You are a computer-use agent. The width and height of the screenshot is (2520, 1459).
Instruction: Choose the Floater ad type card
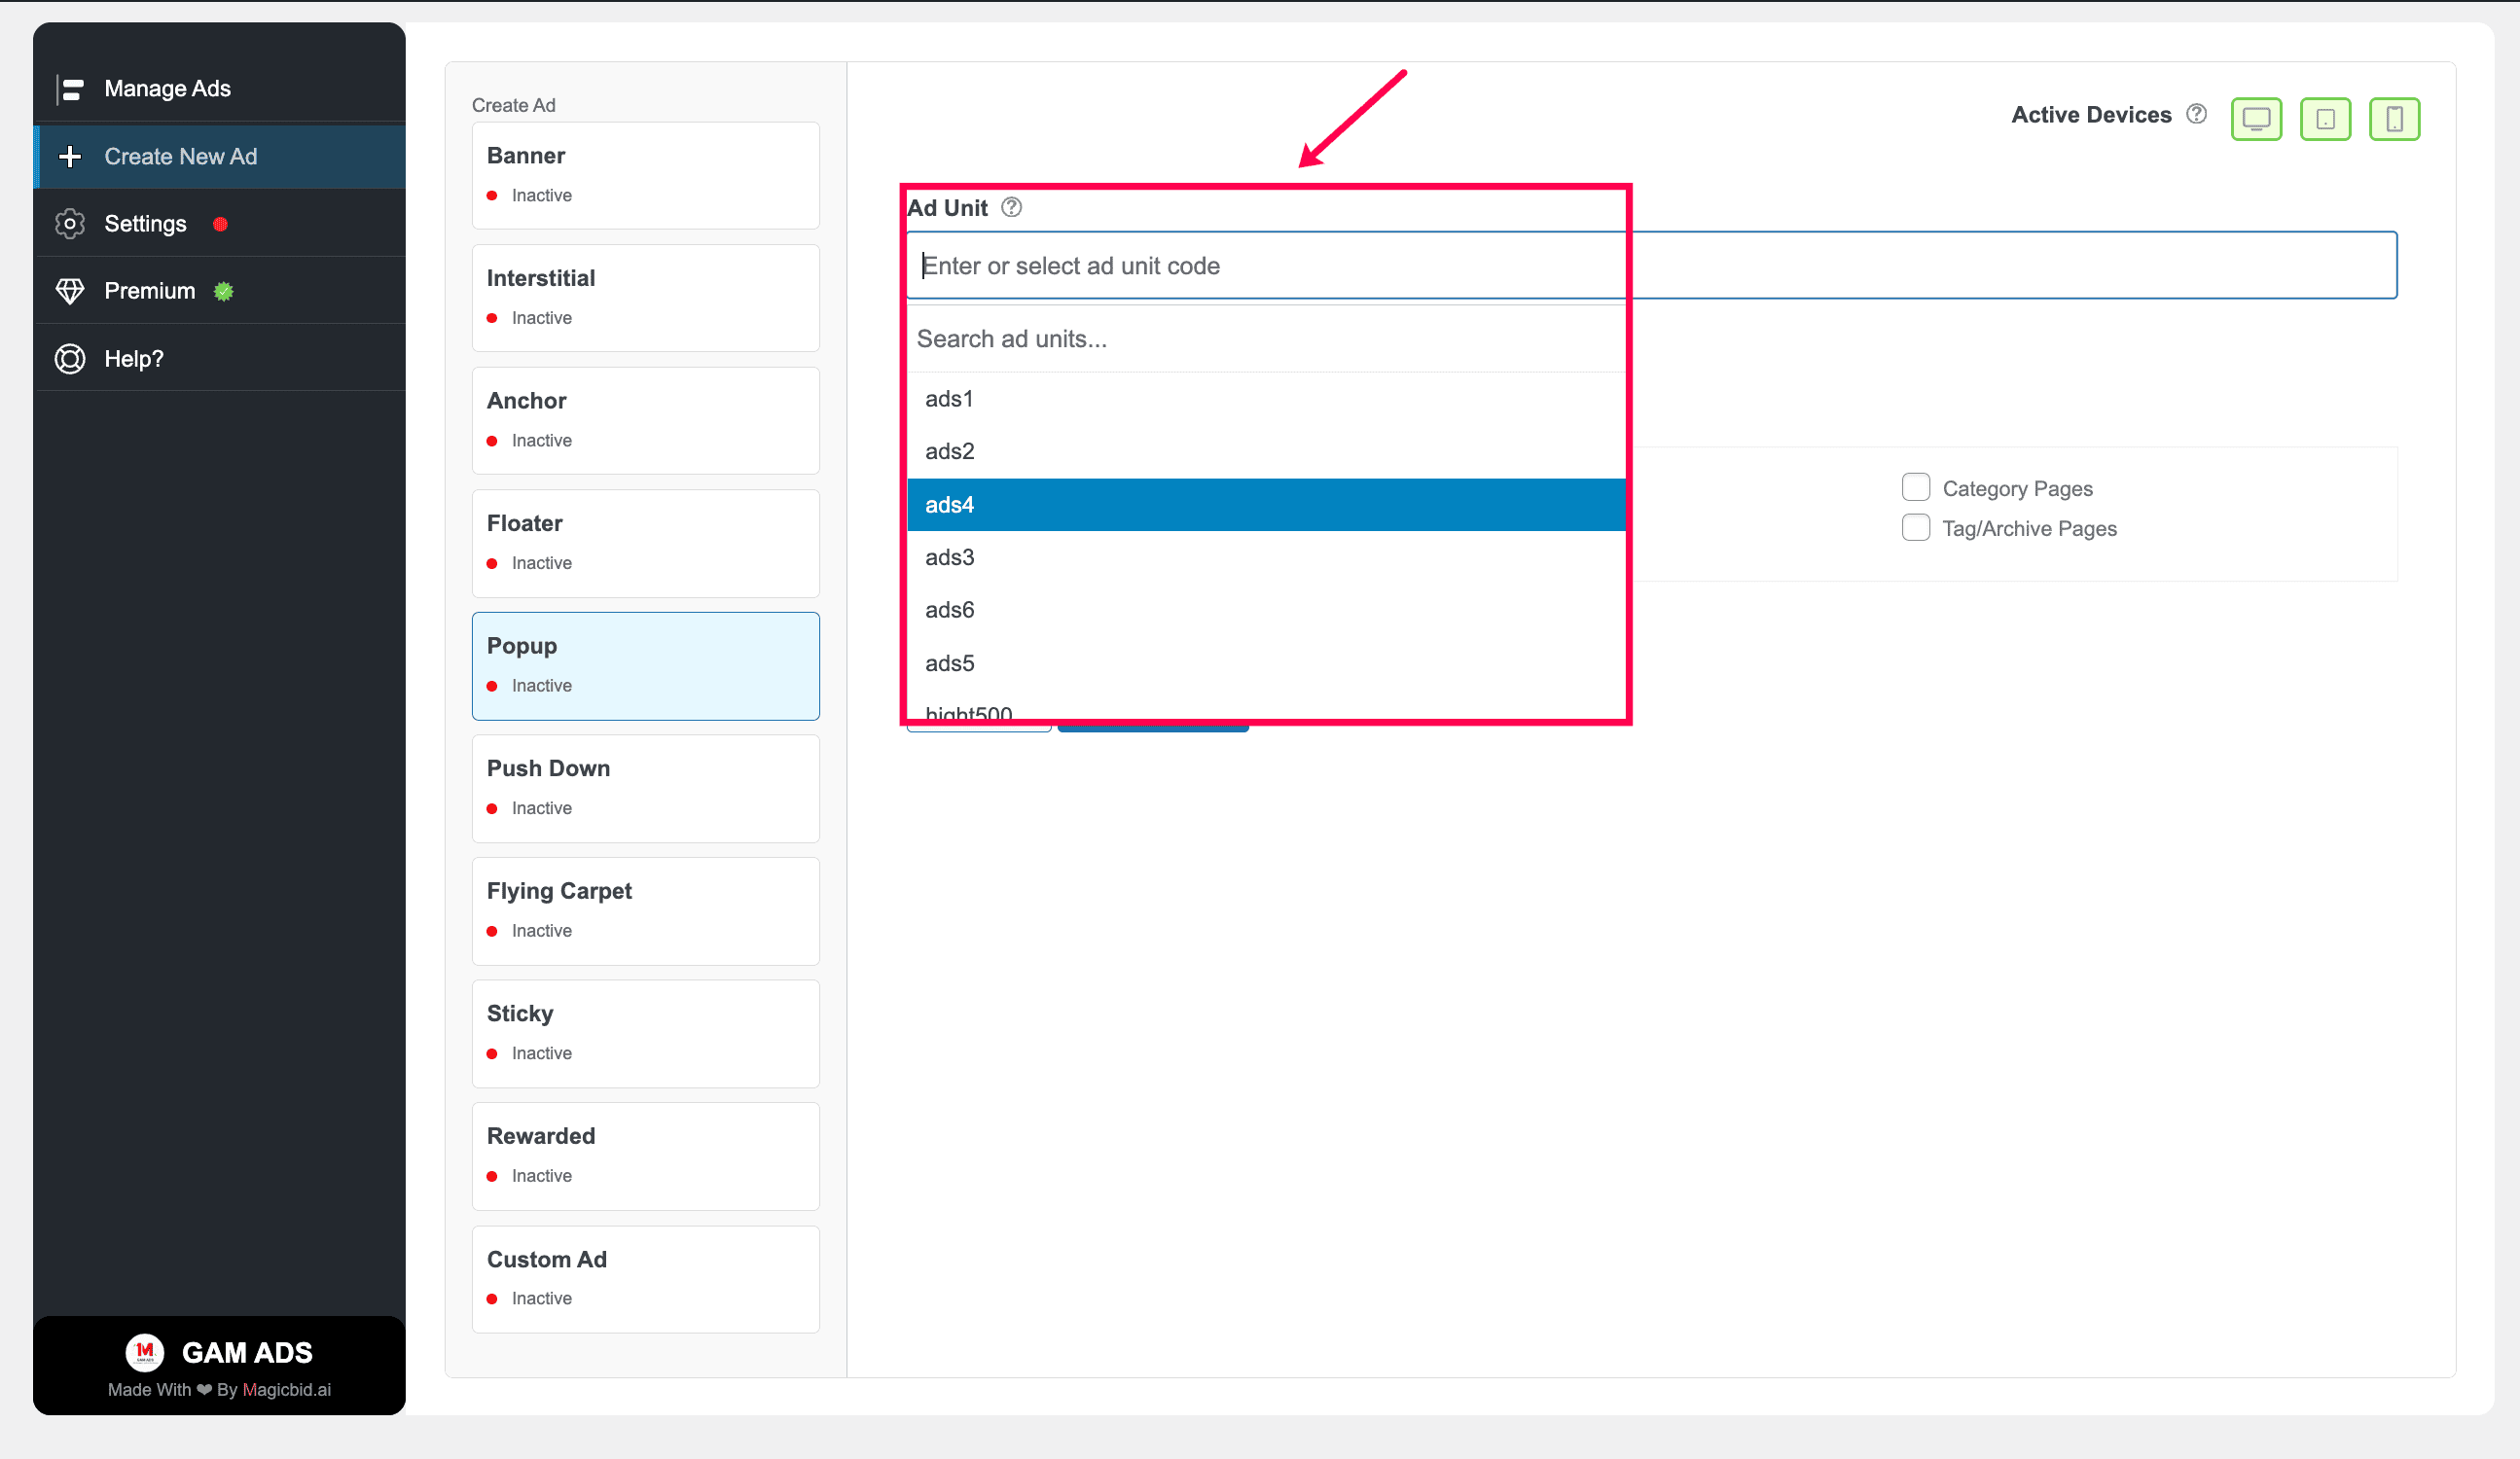(646, 543)
